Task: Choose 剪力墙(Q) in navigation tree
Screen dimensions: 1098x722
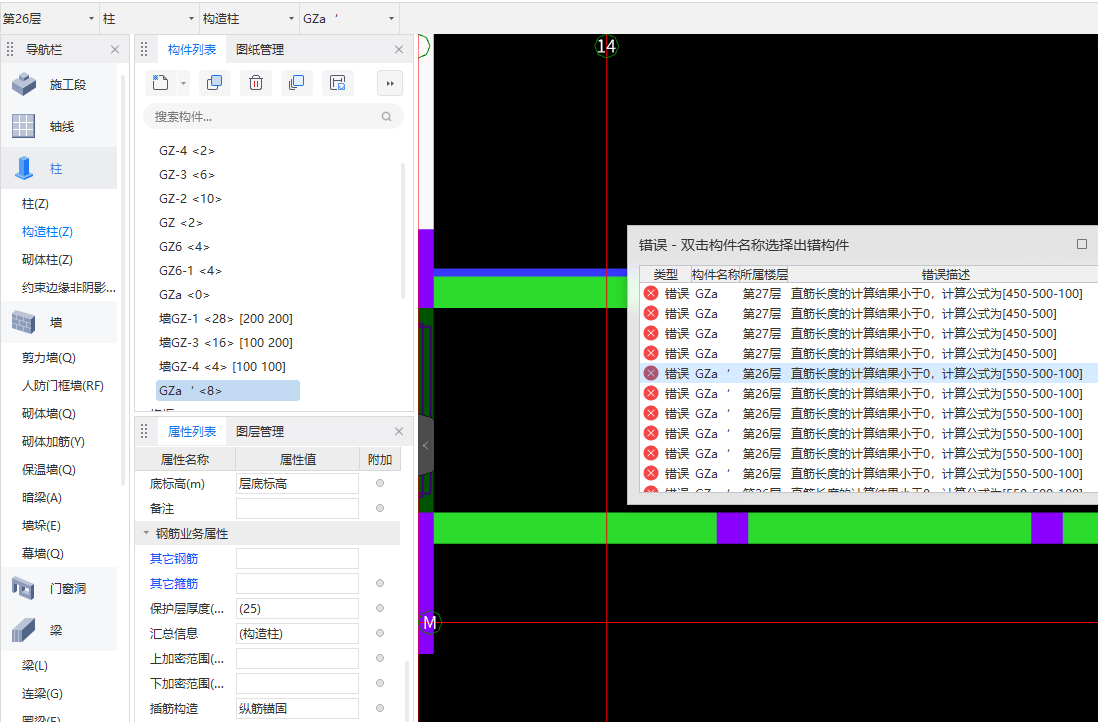Action: tap(48, 358)
